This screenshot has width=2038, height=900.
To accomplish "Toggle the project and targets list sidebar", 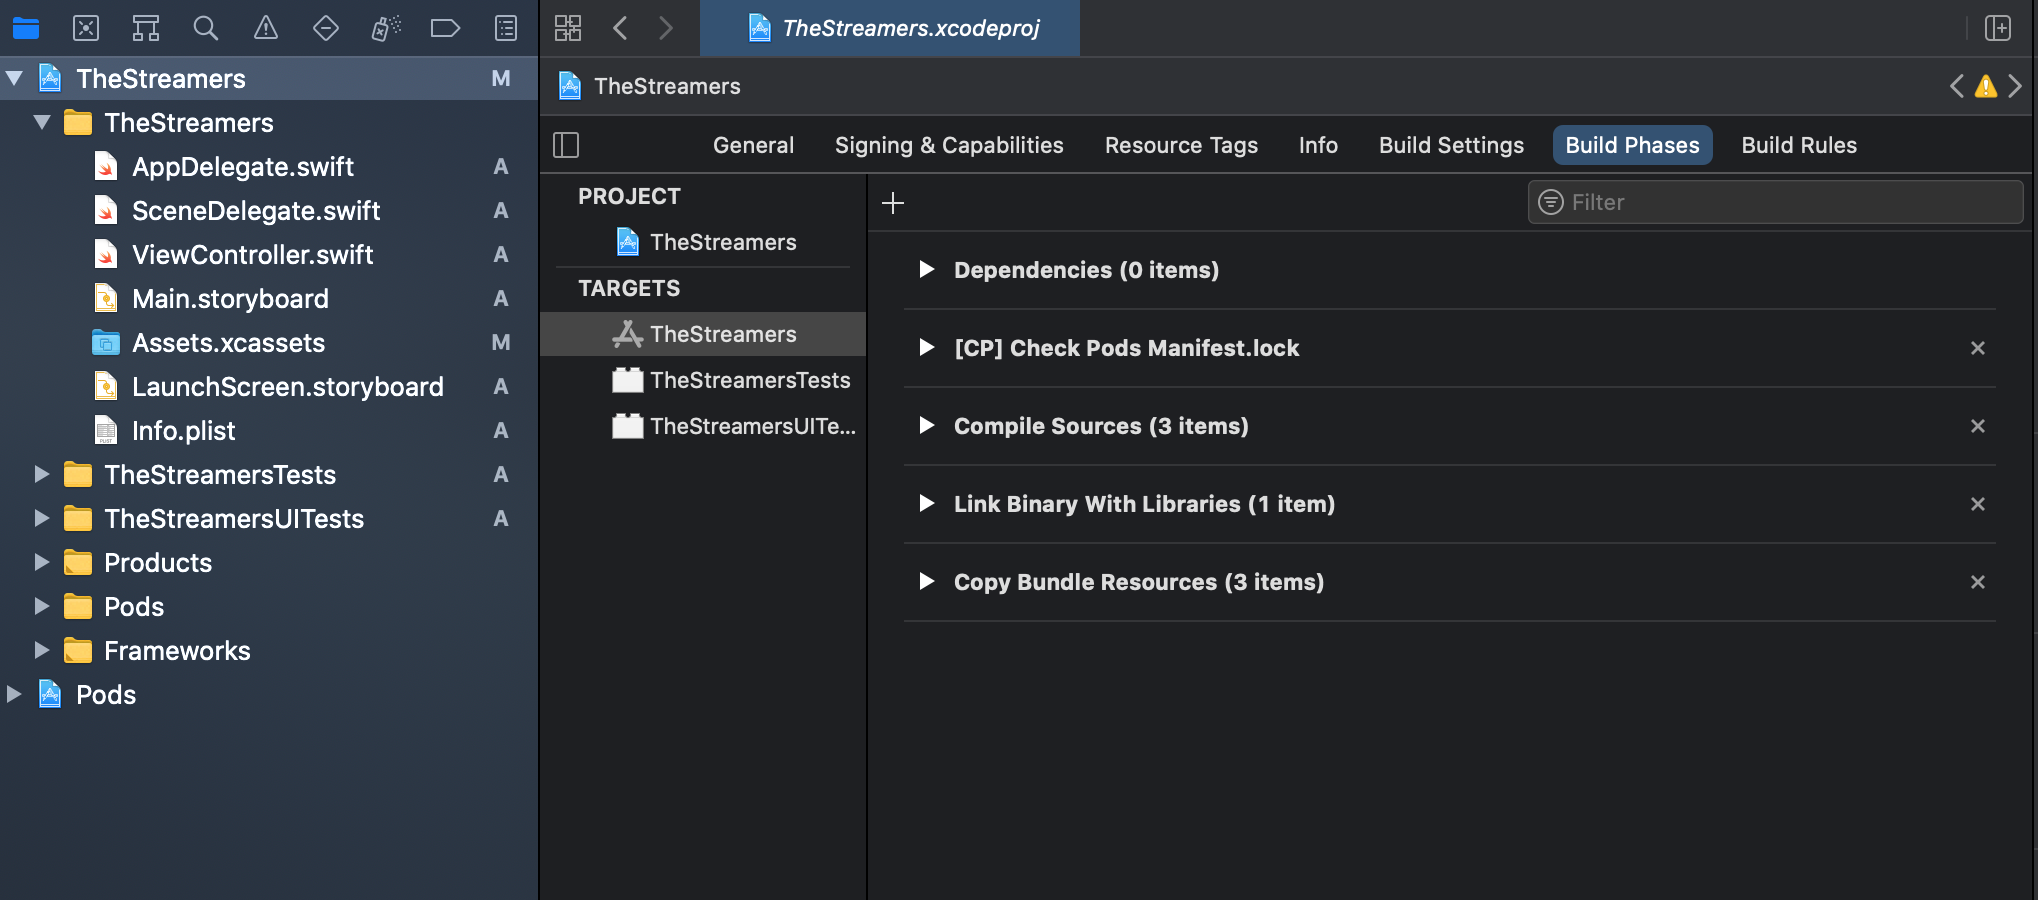I will [566, 145].
